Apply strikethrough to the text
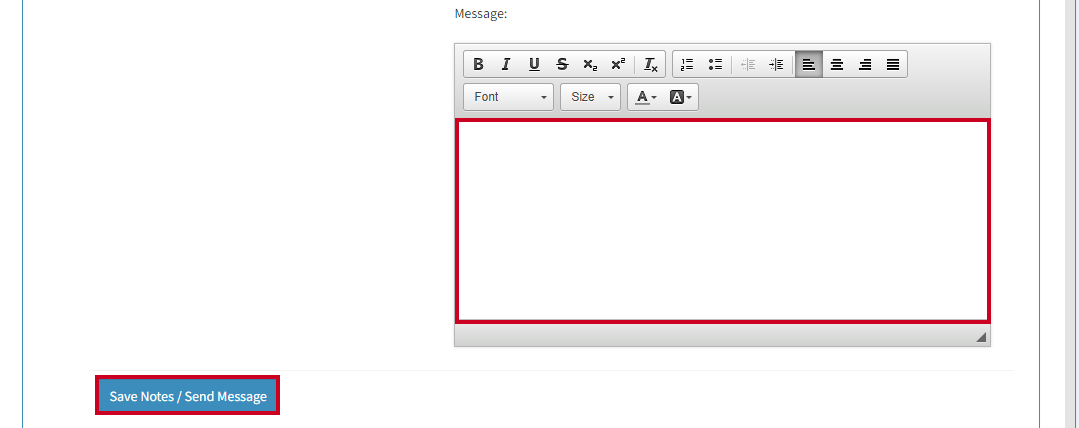Screen dimensions: 1079x428 coord(562,64)
